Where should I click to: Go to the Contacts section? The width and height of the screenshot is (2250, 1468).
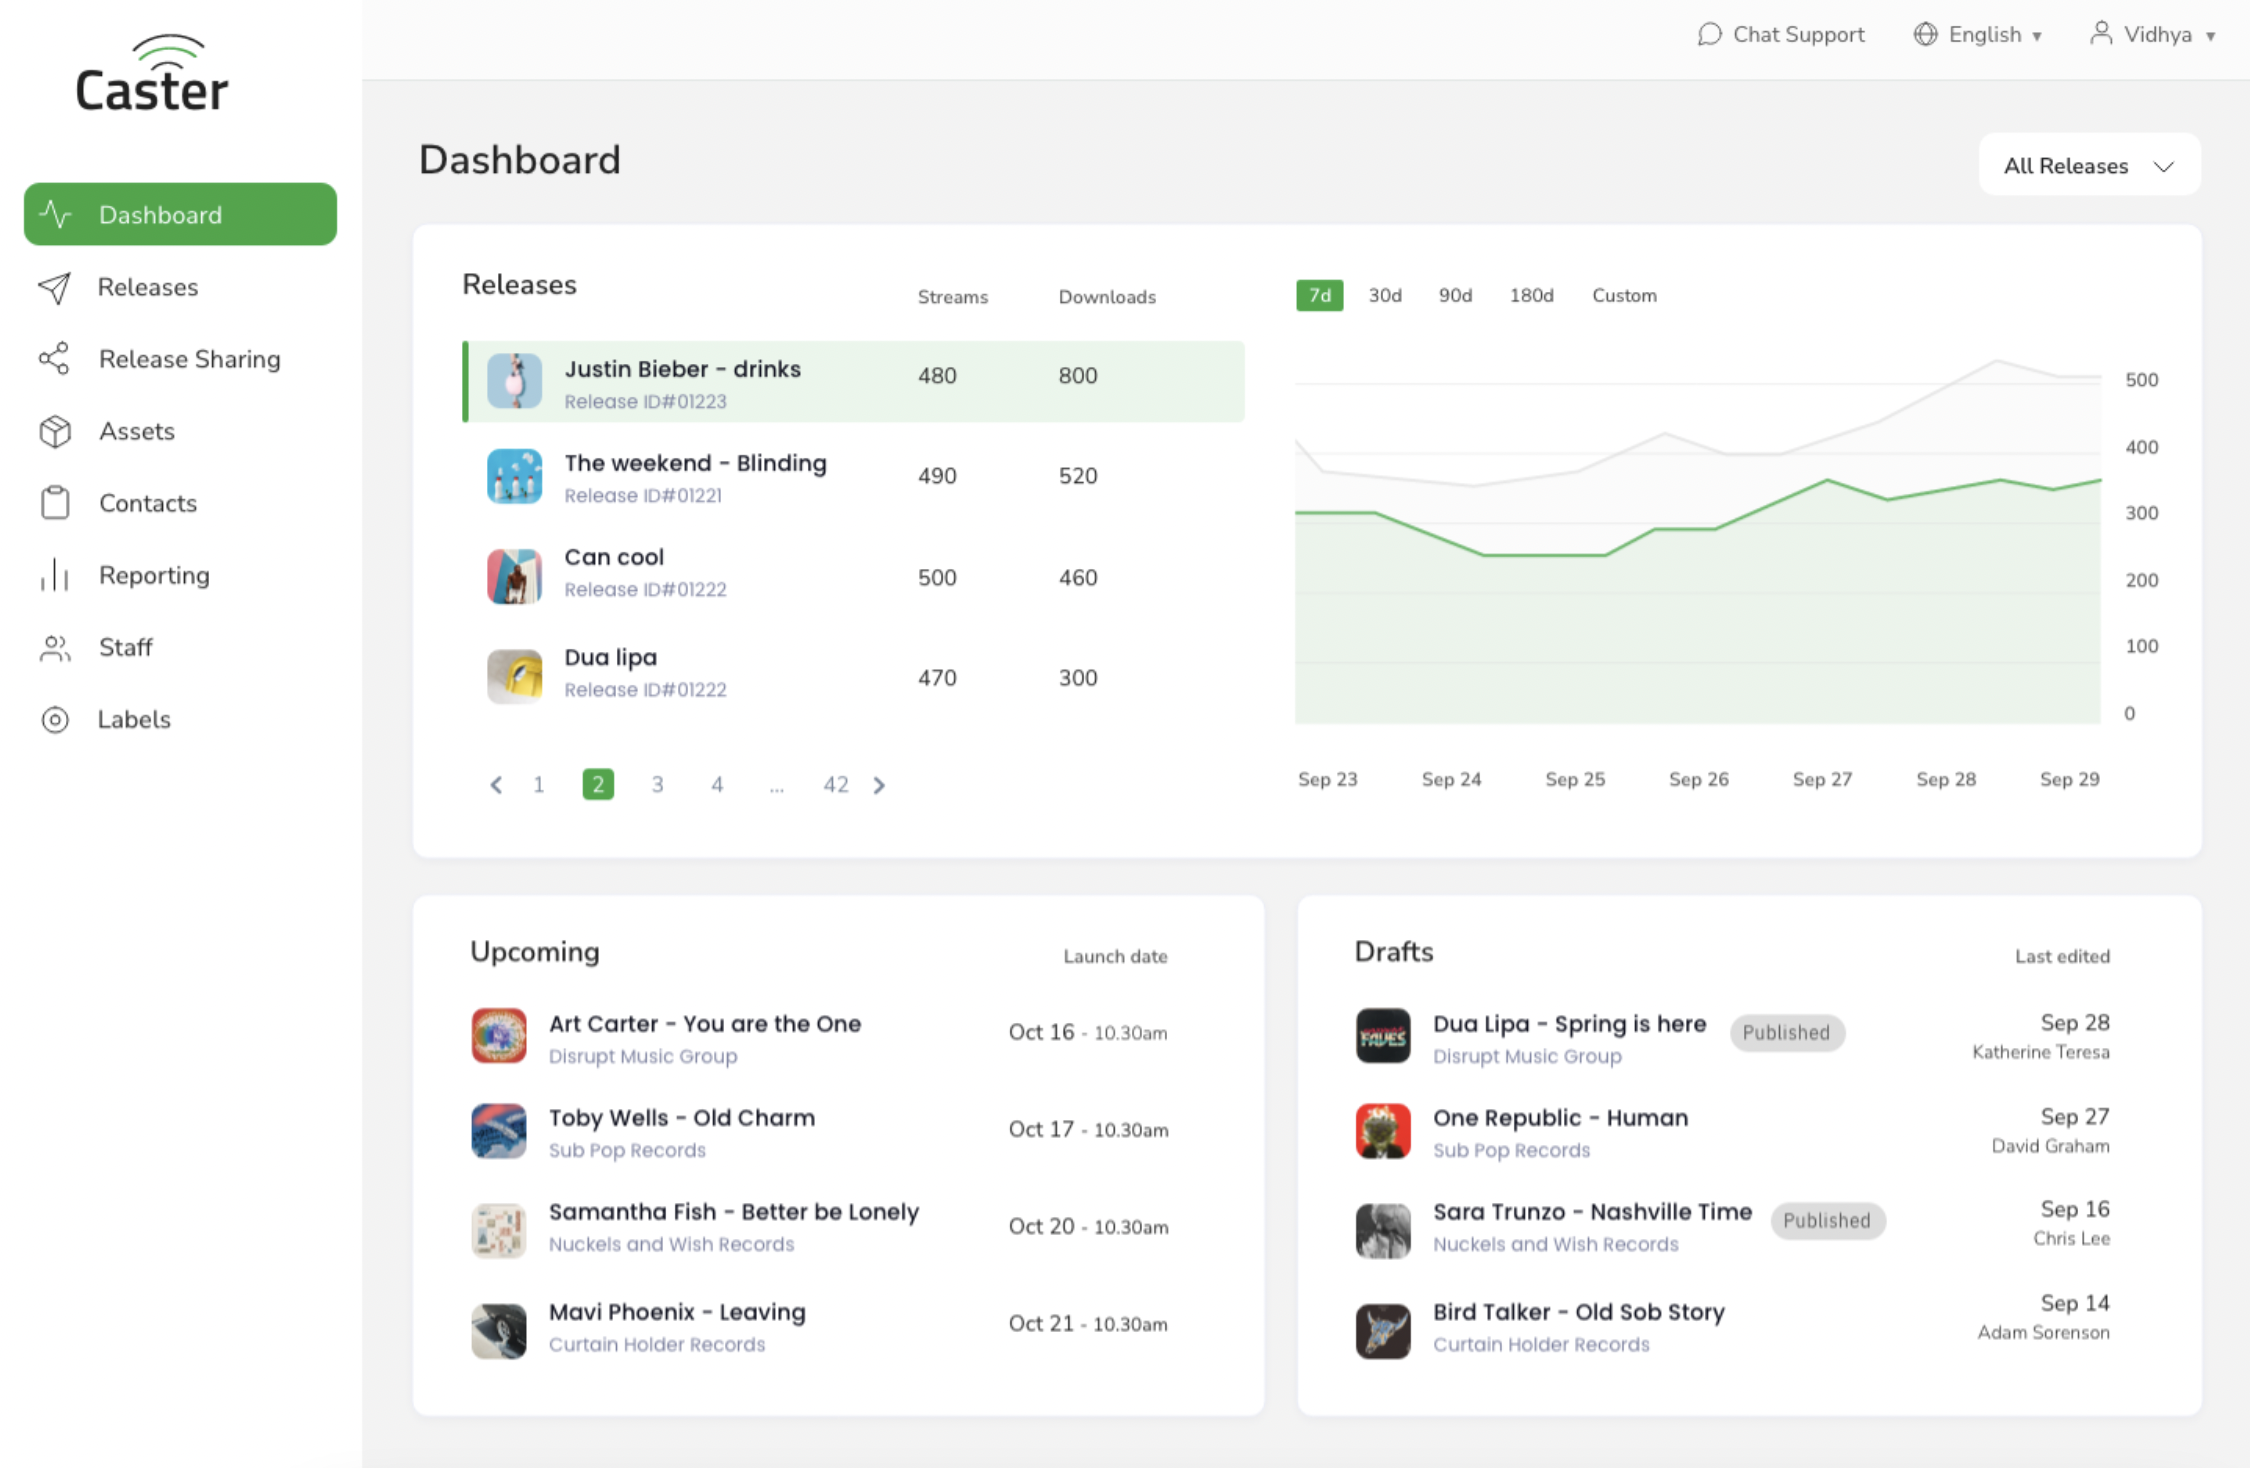tap(148, 503)
